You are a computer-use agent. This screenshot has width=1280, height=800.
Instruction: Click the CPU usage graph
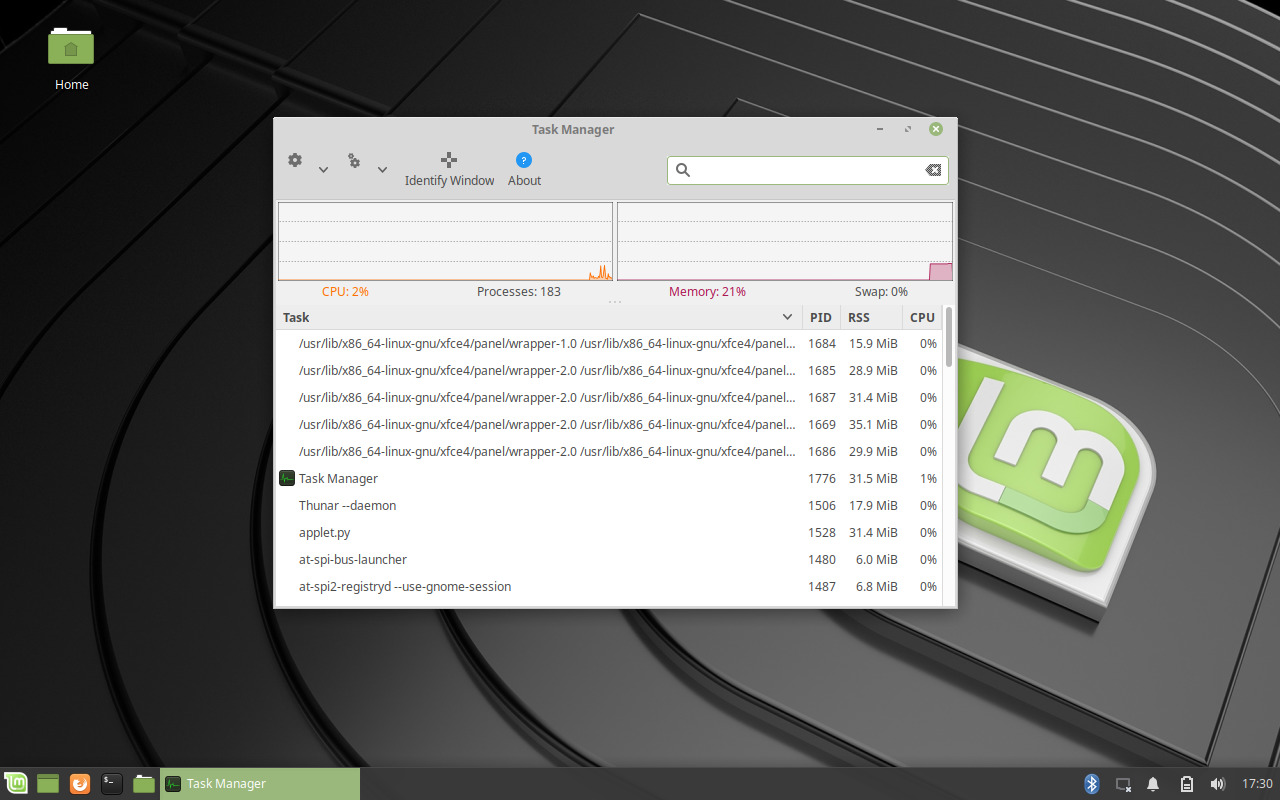(445, 240)
